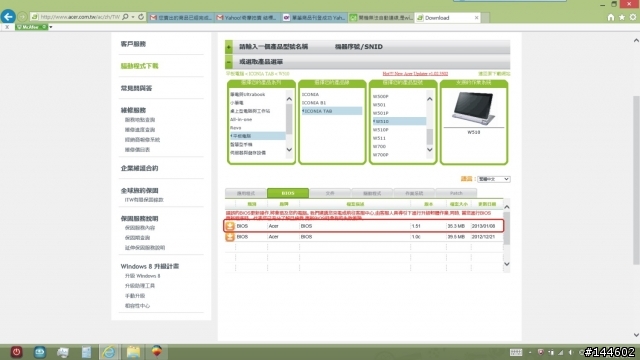The image size is (640, 360).
Task: Open the on-screen keyboard tray icon
Action: (x=516, y=352)
